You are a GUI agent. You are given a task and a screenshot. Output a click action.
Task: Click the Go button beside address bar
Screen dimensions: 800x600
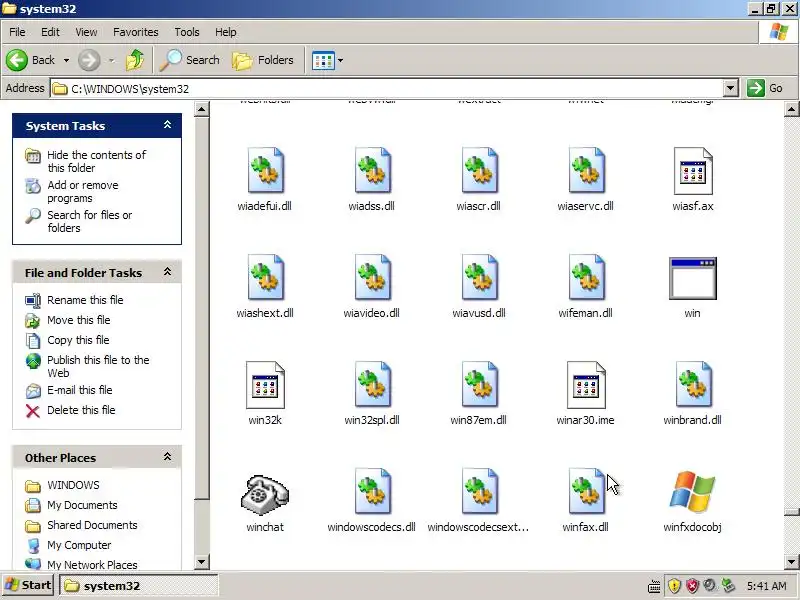(765, 88)
